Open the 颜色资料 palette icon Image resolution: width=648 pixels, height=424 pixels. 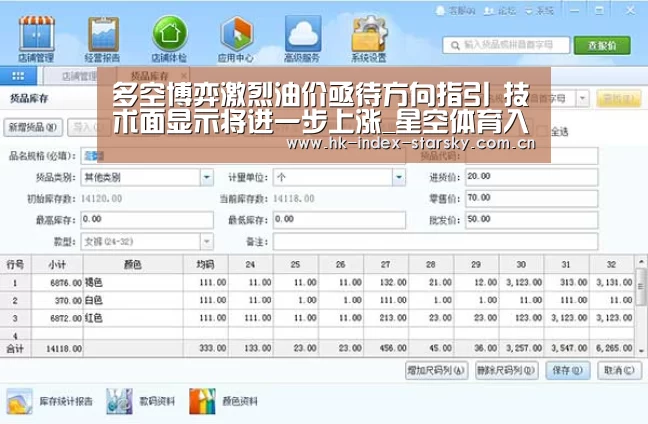point(202,401)
